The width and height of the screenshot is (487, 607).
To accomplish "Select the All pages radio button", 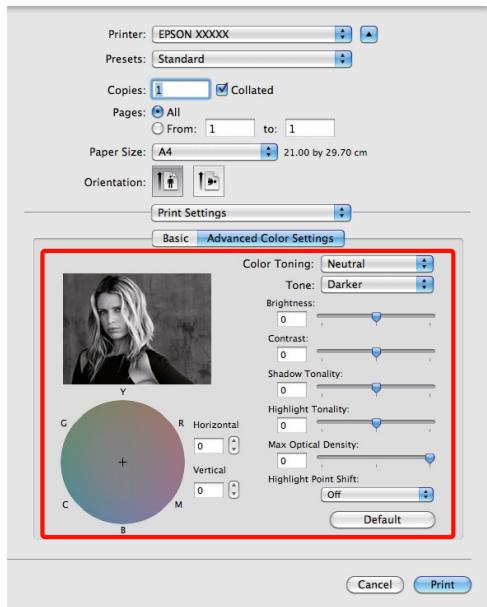I will (158, 112).
